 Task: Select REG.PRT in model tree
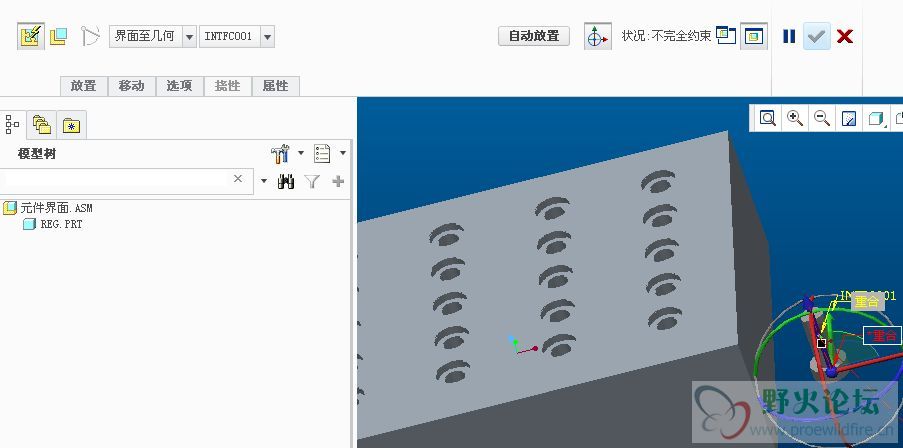[61, 225]
